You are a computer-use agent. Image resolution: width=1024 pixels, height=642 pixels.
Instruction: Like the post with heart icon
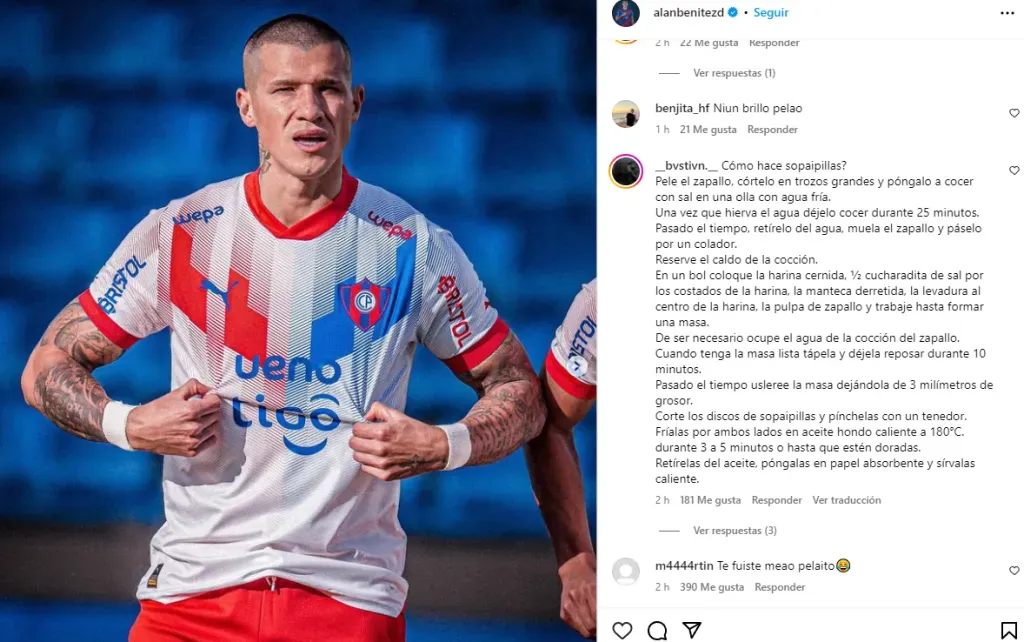[622, 630]
